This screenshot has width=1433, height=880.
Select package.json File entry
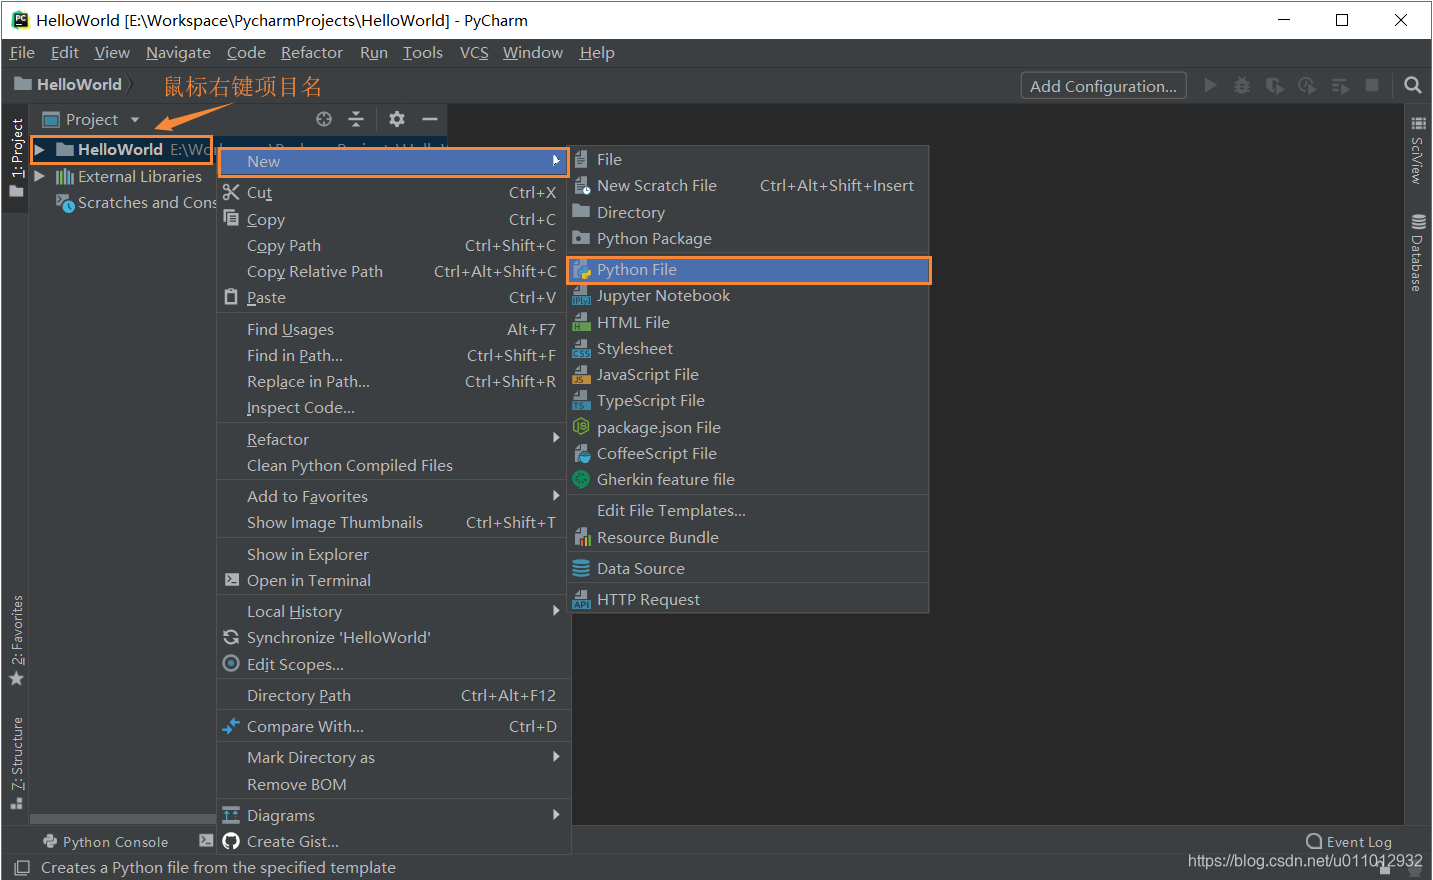click(748, 427)
